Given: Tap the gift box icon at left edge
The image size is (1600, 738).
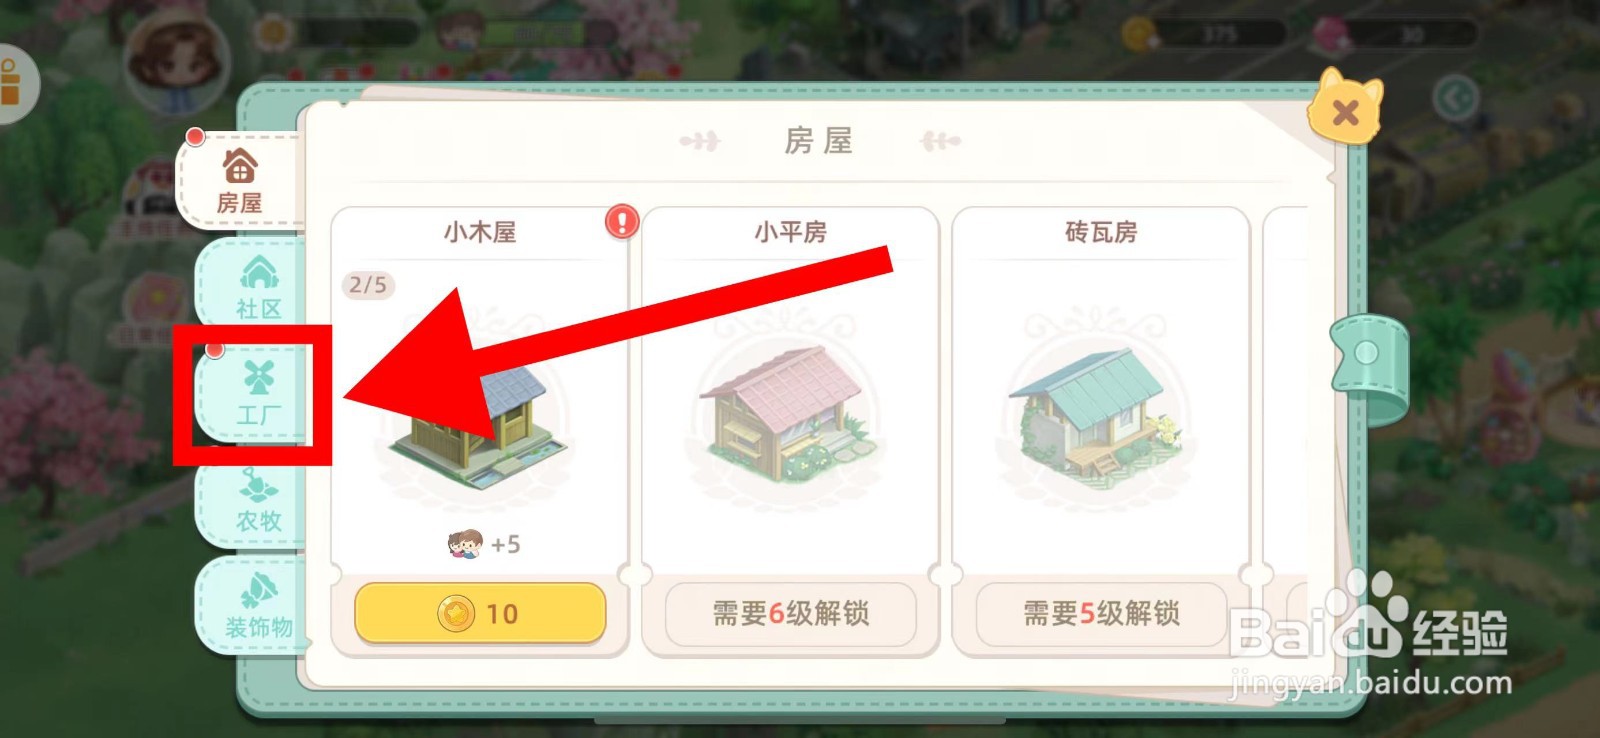Looking at the screenshot, I should [x=12, y=83].
